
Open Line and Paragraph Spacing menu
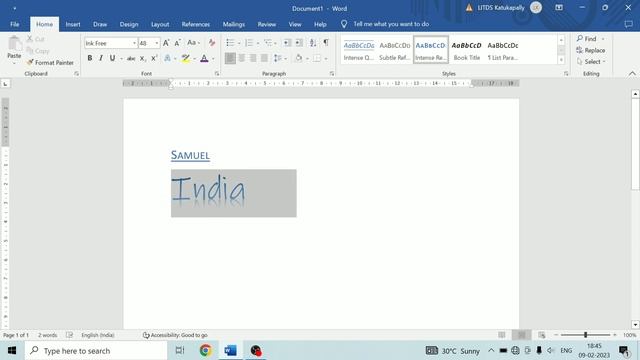pos(280,58)
